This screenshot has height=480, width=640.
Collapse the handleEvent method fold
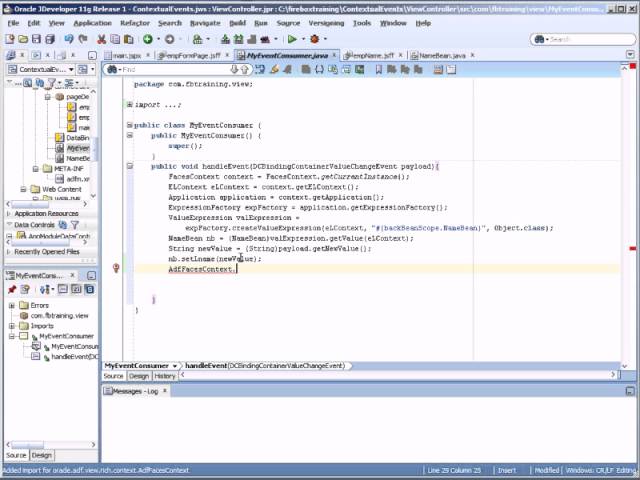coord(130,166)
